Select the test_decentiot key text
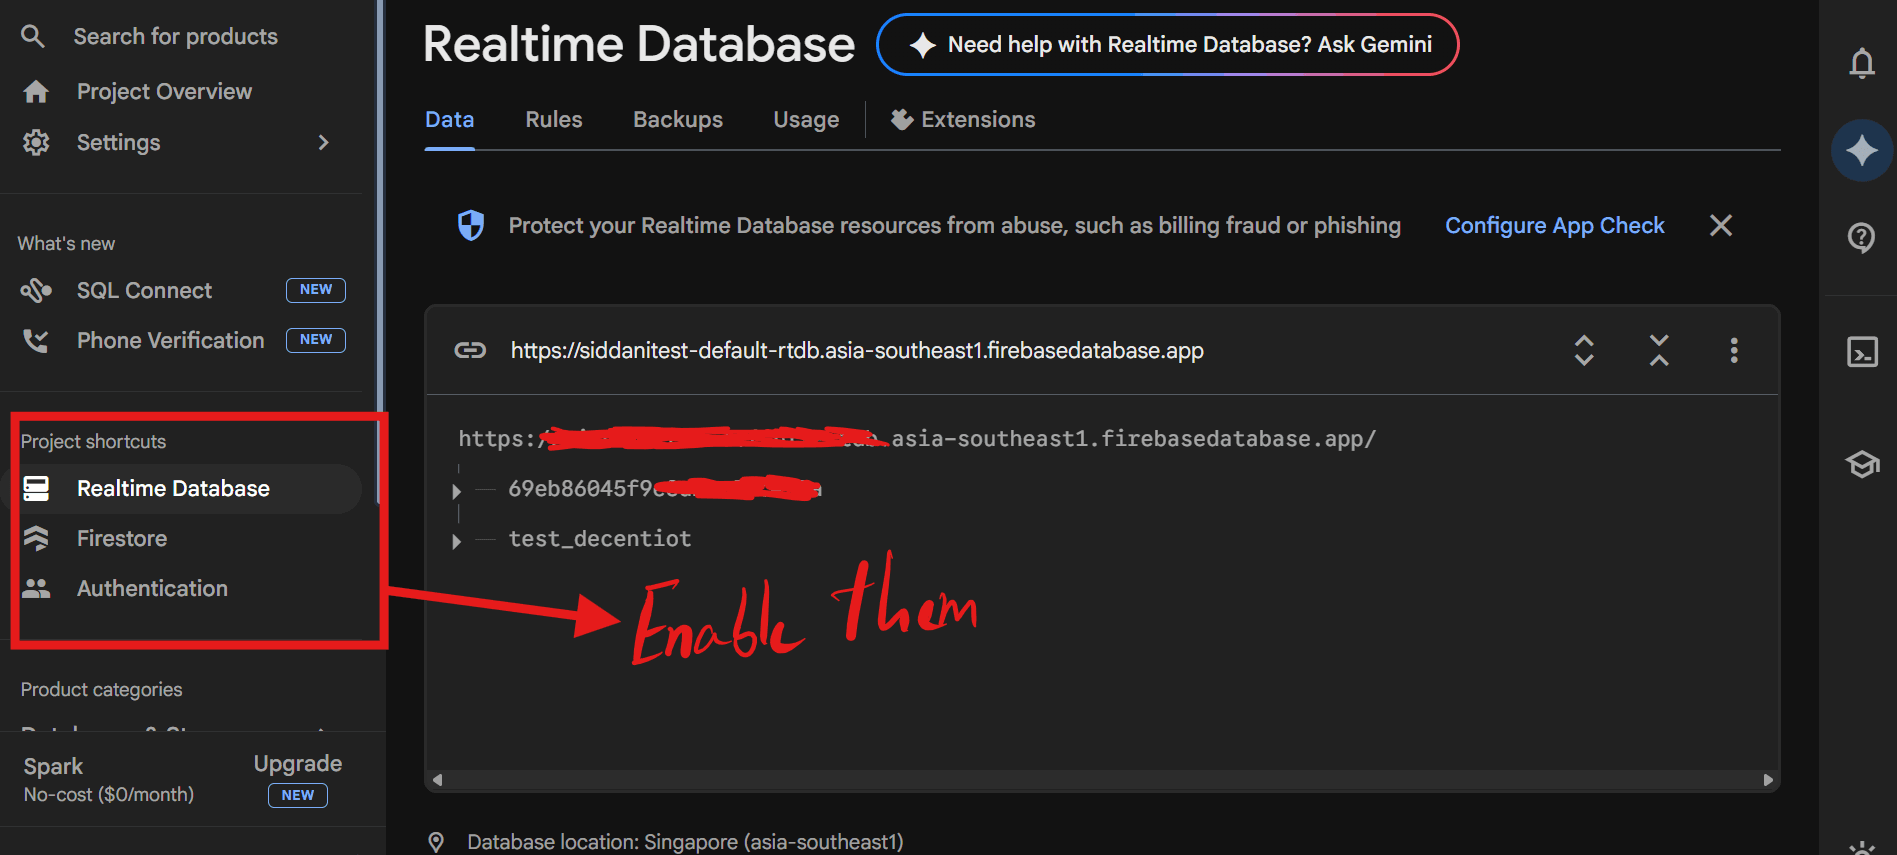The width and height of the screenshot is (1897, 855). [x=600, y=539]
